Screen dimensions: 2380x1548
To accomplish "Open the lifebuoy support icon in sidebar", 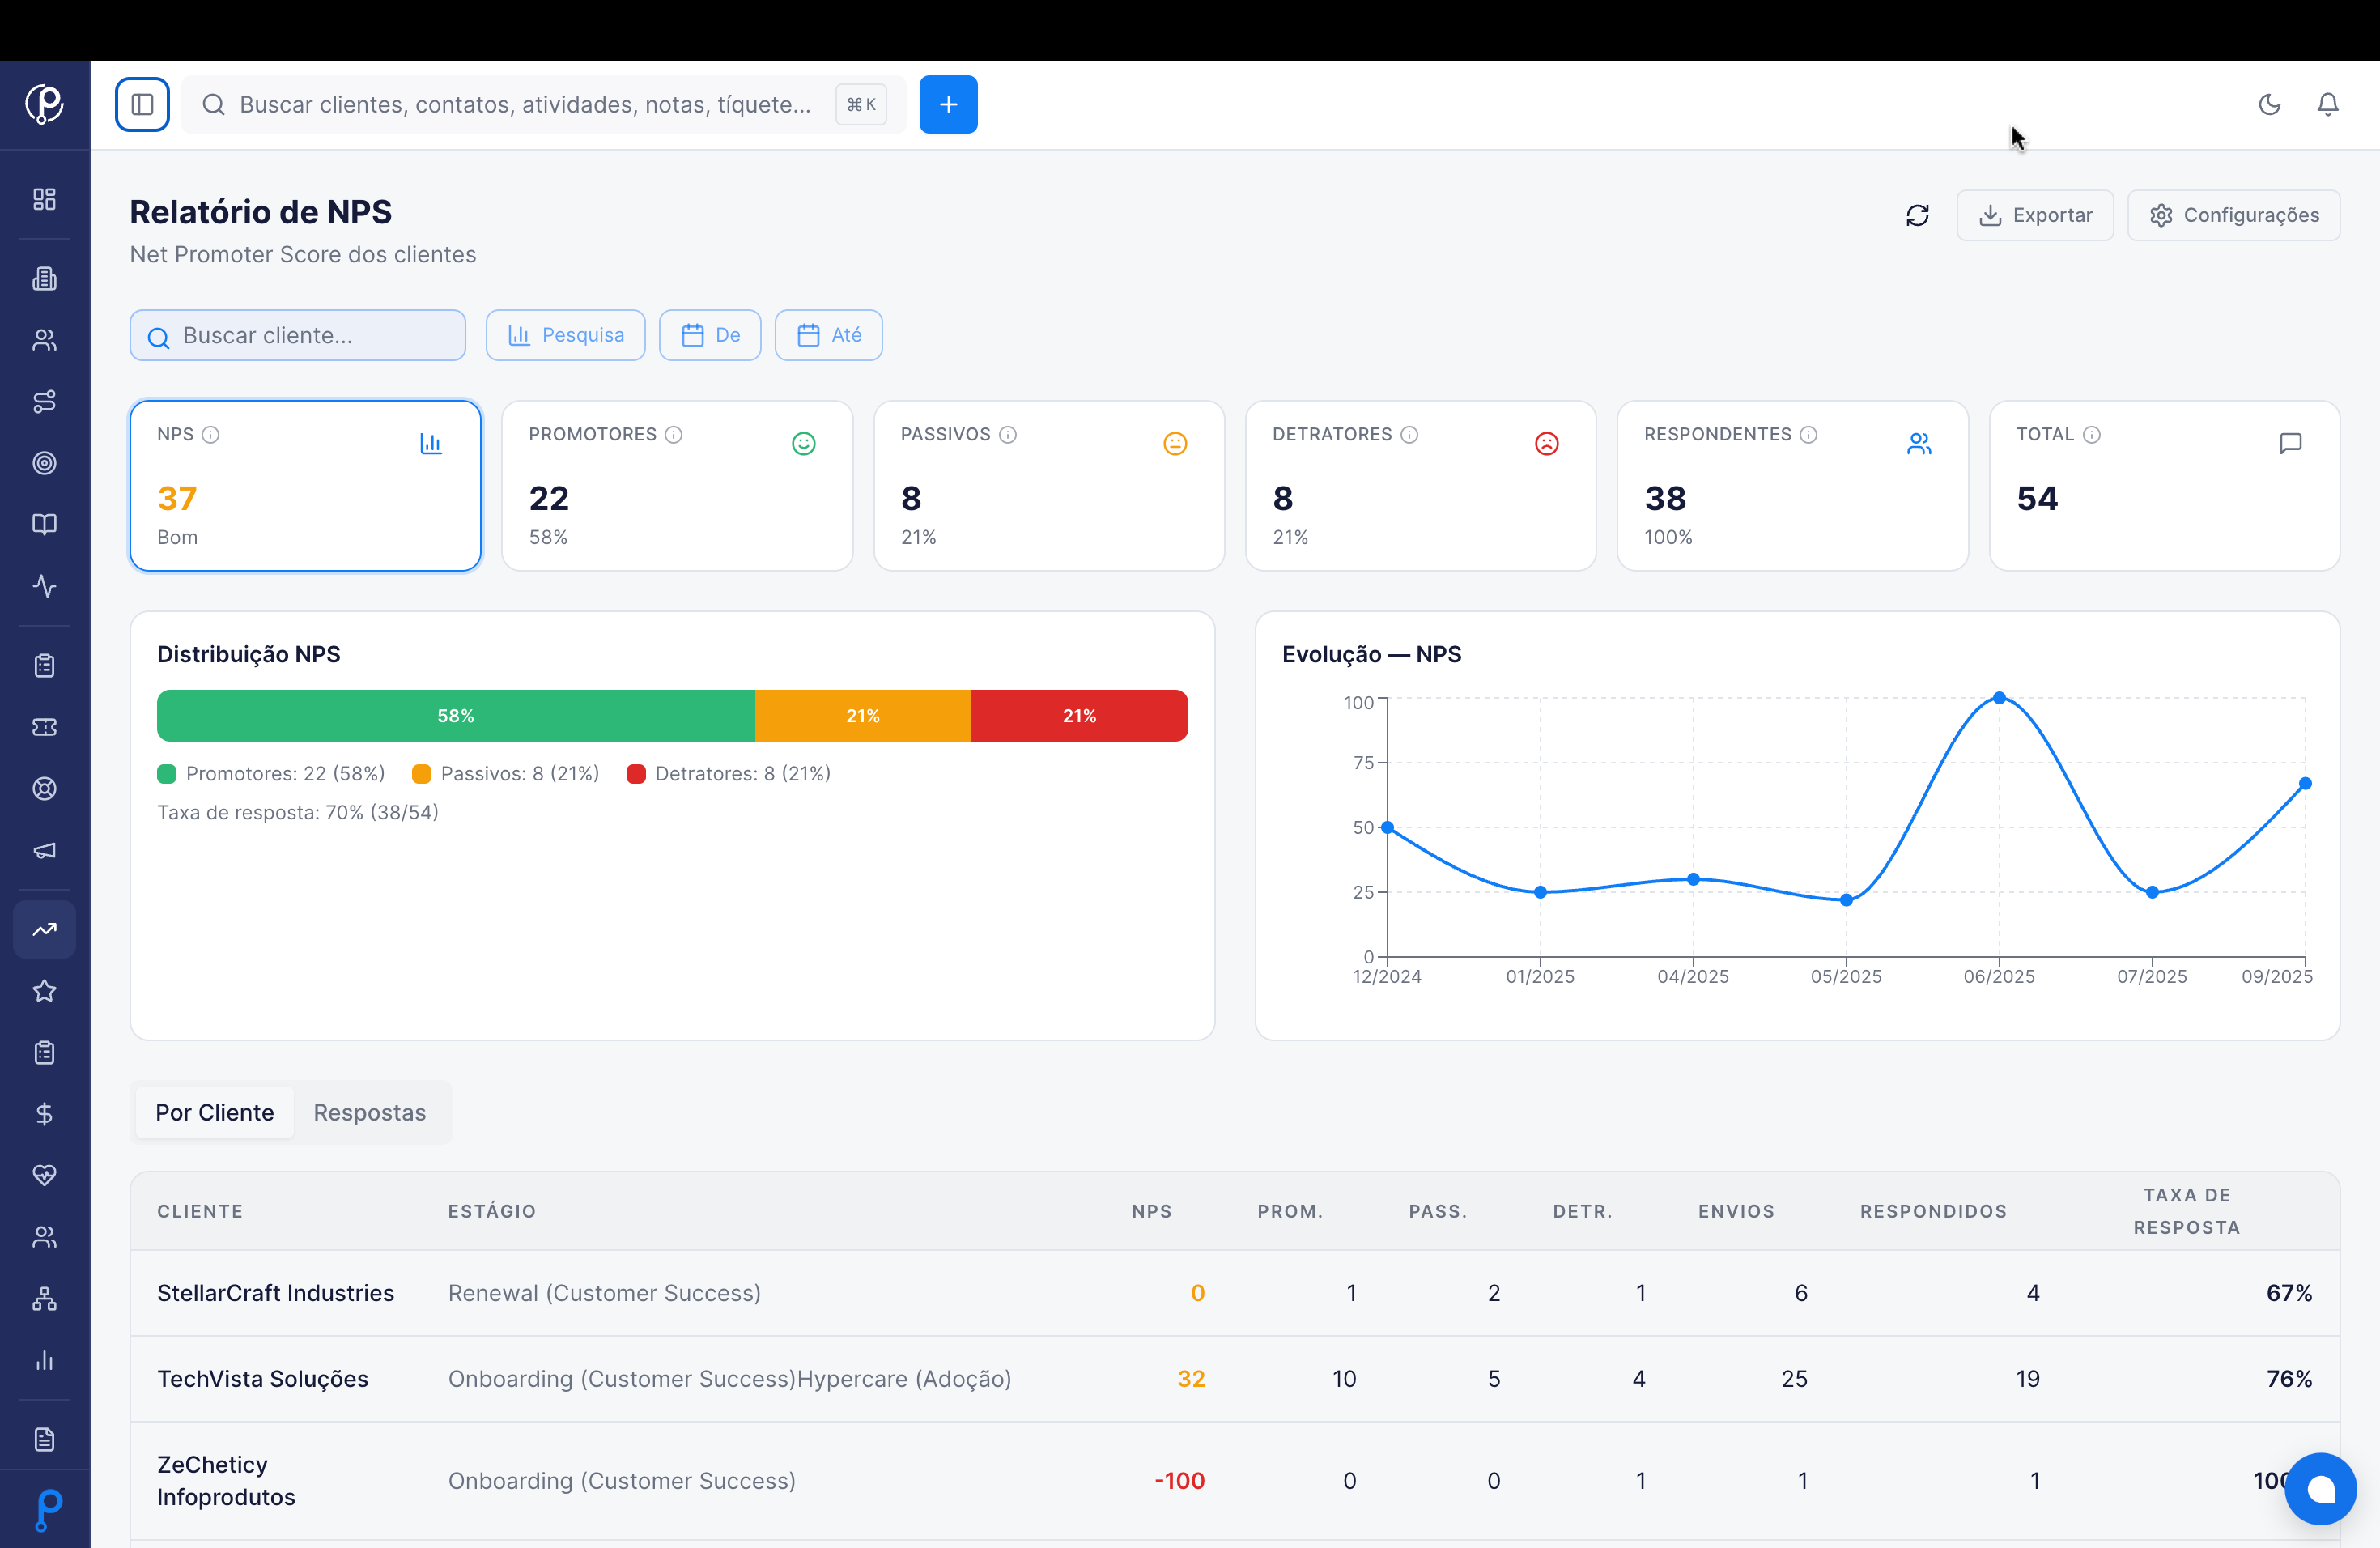I will pos(44,788).
